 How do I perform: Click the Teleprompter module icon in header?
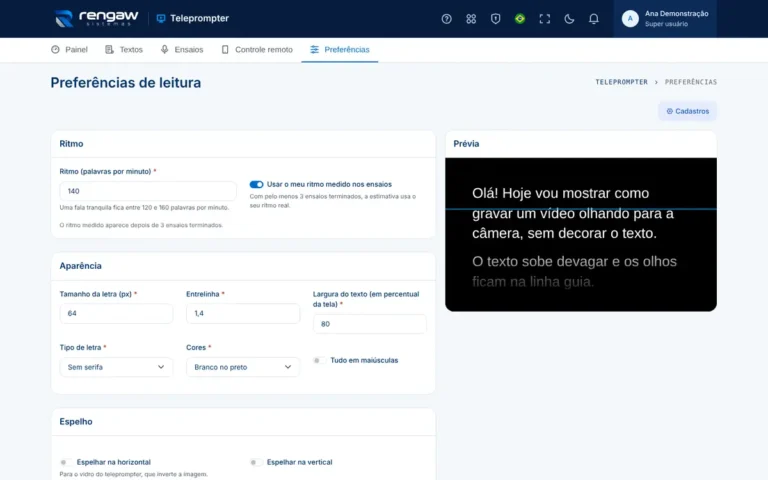coord(161,19)
